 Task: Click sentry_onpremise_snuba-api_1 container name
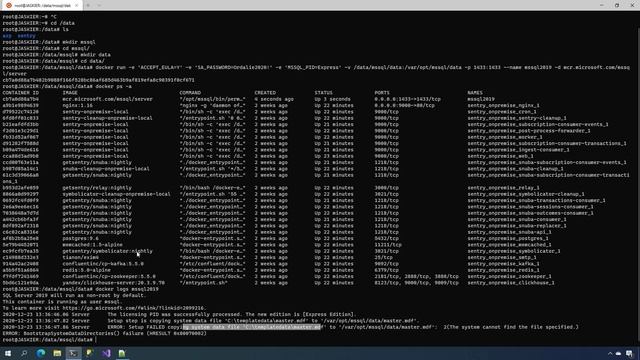(x=509, y=232)
